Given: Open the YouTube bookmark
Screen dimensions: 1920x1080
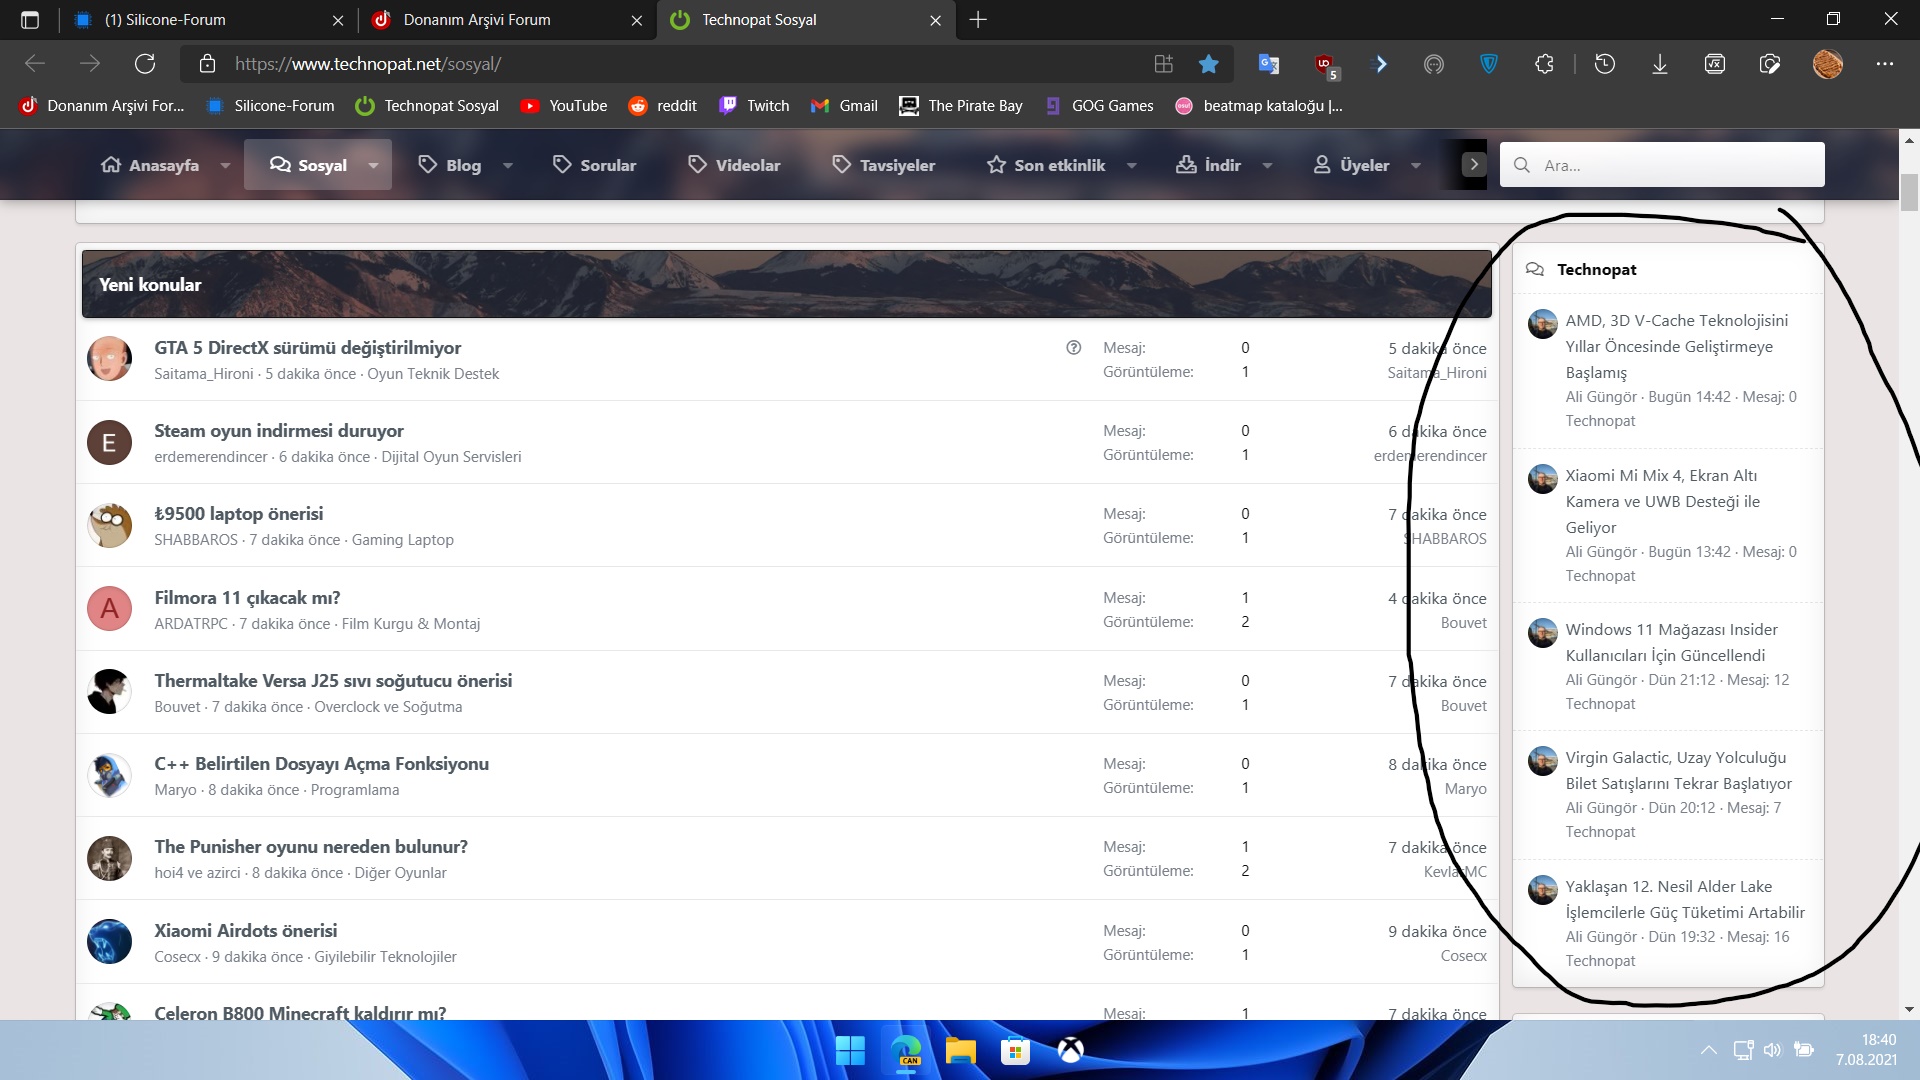Looking at the screenshot, I should (x=565, y=106).
